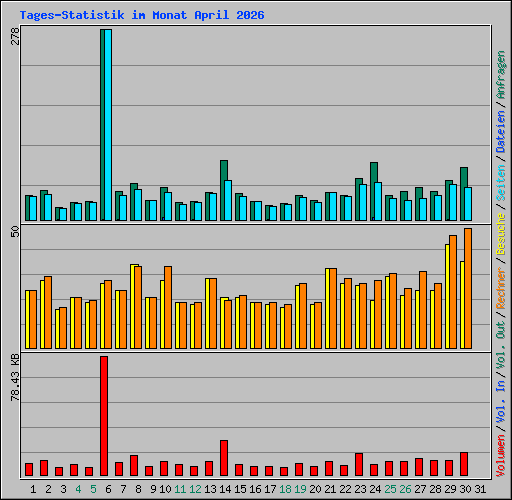Click the '78.43 KB' volume axis label

pos(15,378)
